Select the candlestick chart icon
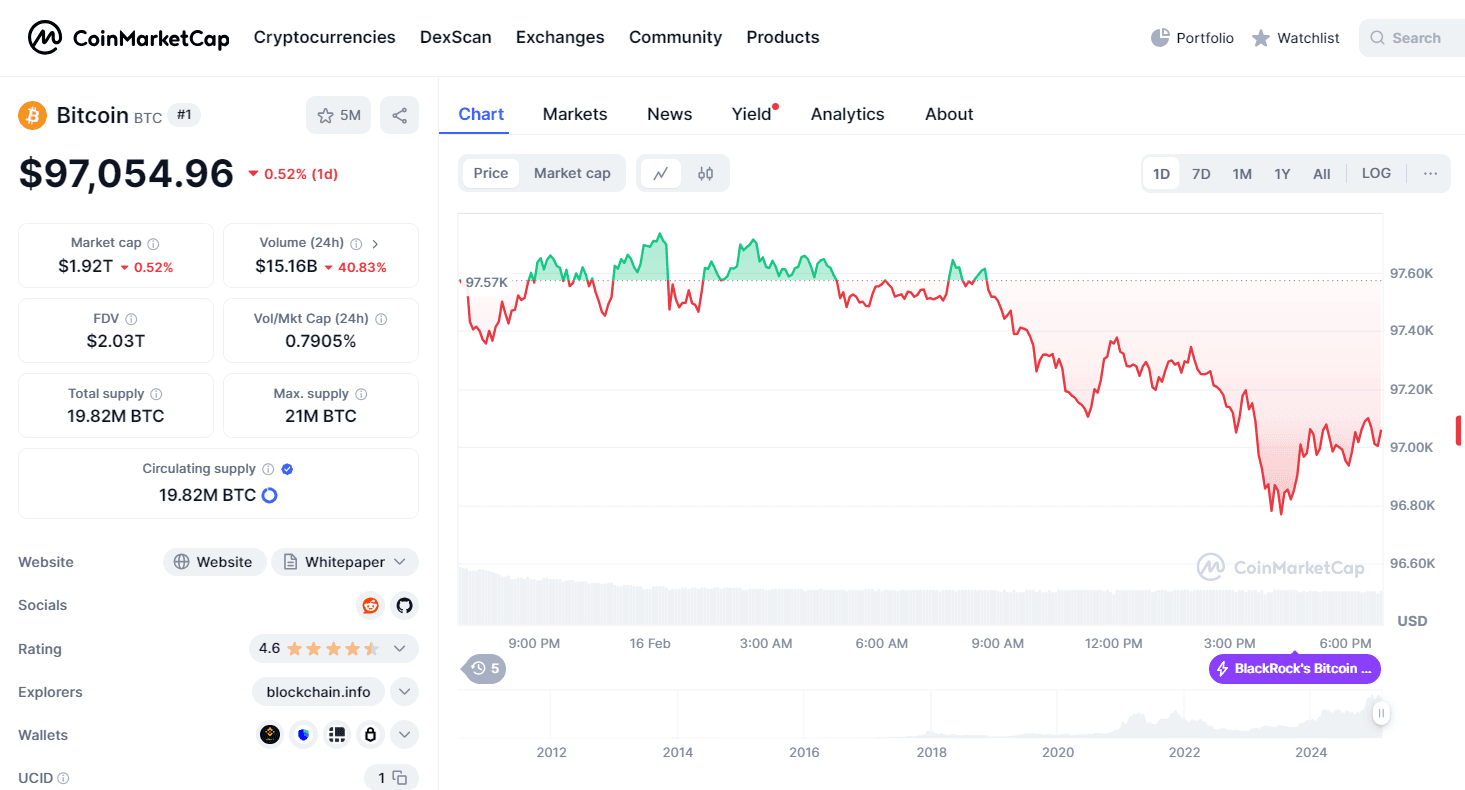The image size is (1465, 790). [705, 173]
